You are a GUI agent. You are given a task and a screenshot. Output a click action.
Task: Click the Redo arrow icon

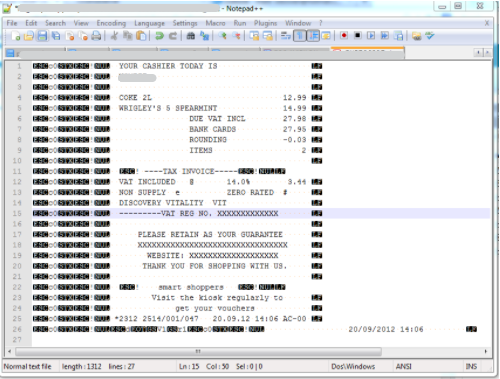tap(173, 36)
